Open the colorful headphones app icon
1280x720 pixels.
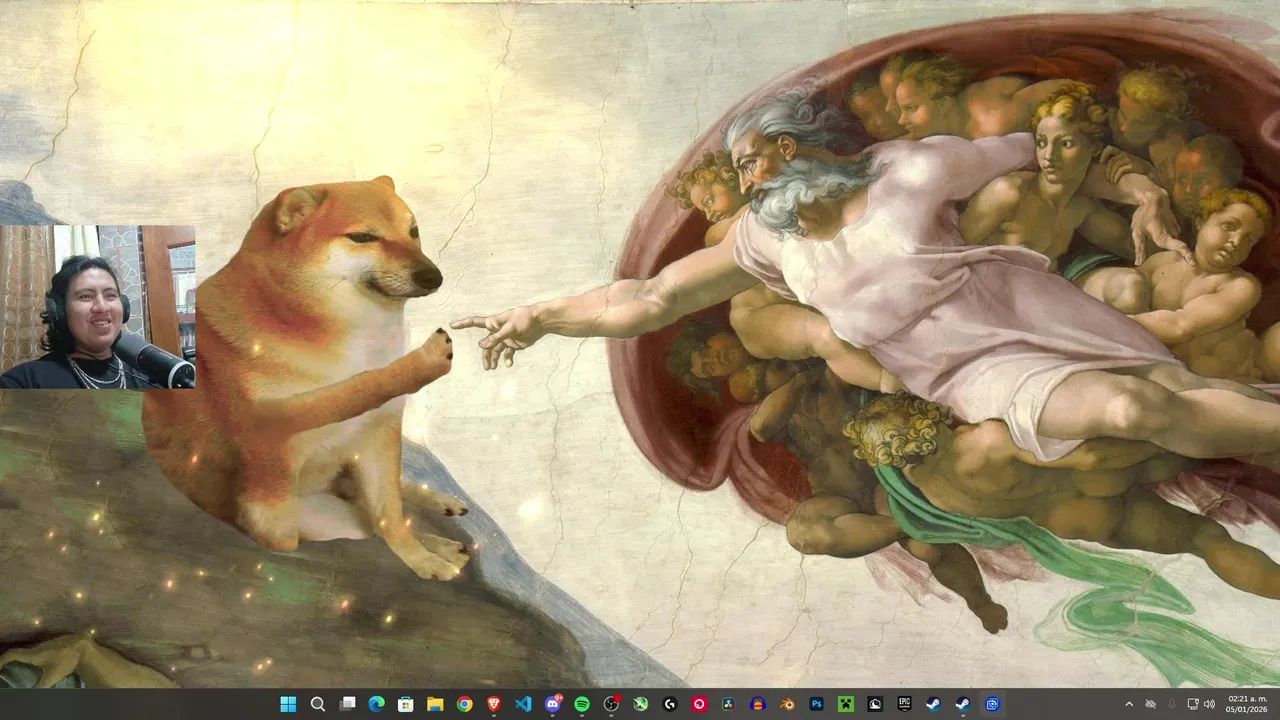point(758,704)
